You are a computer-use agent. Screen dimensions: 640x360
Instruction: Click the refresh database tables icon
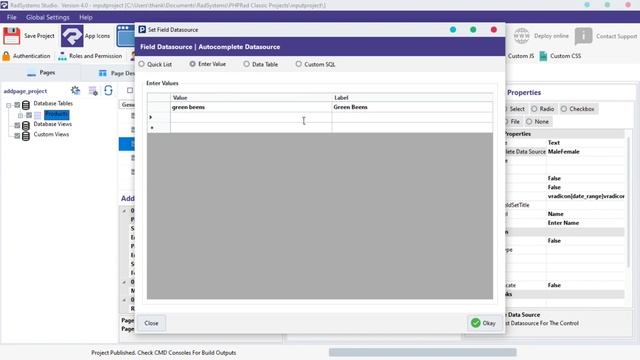tap(108, 90)
